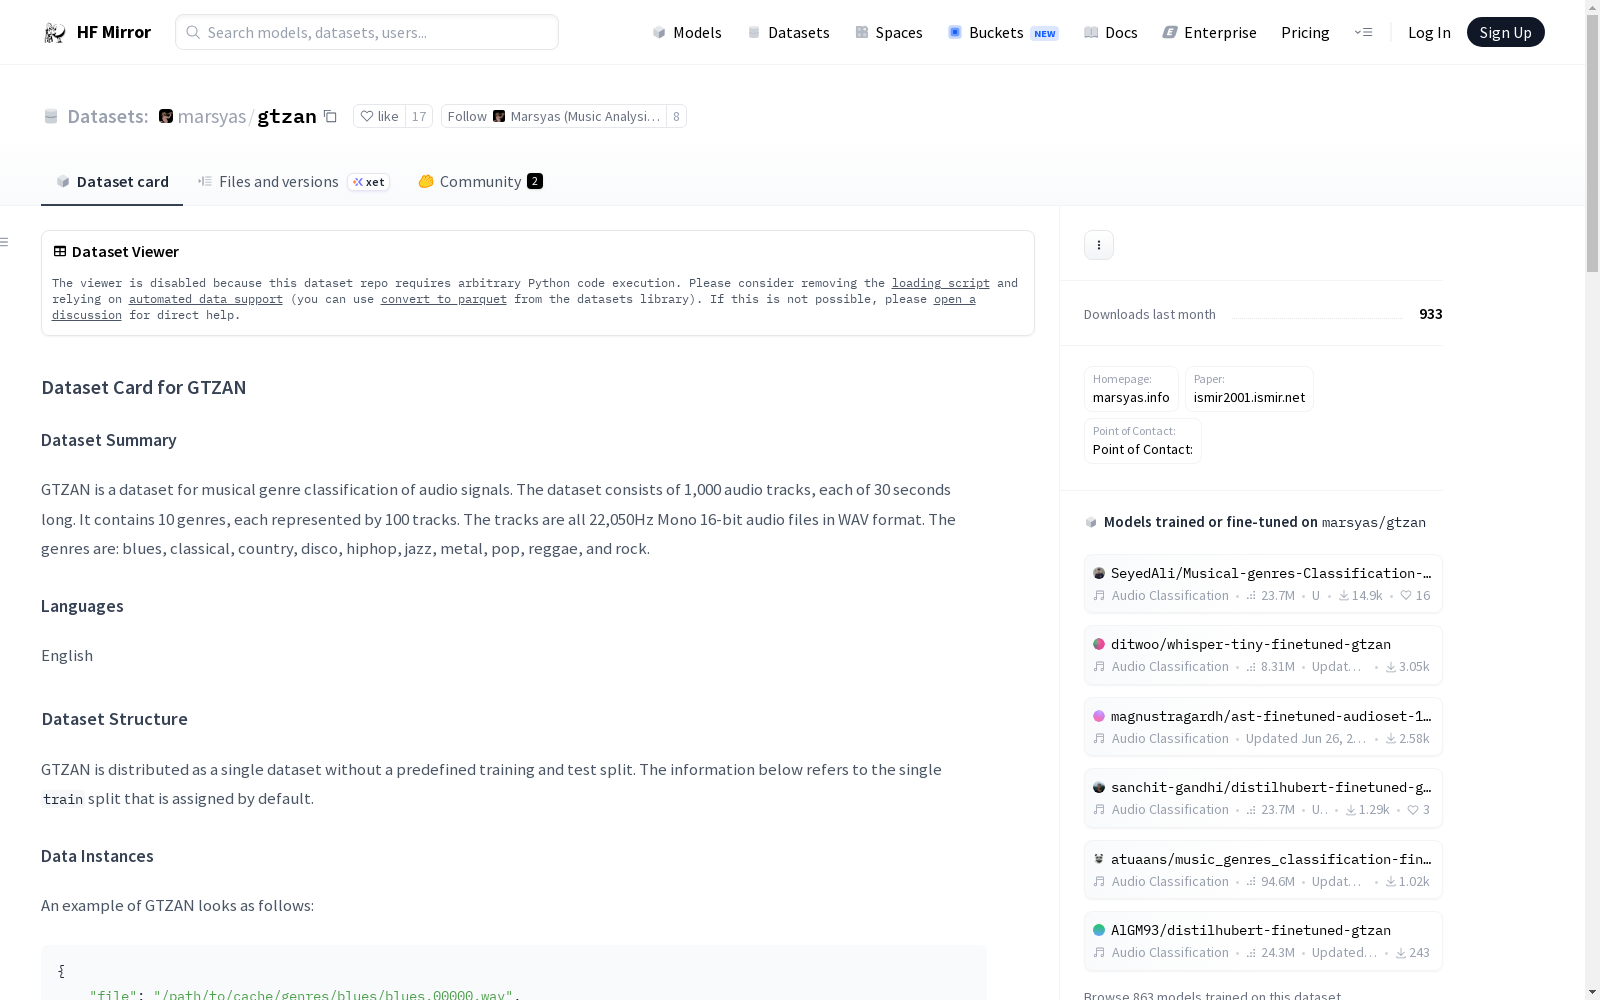Open SeyedAli/Musical-genres-Classification model card

click(1263, 584)
